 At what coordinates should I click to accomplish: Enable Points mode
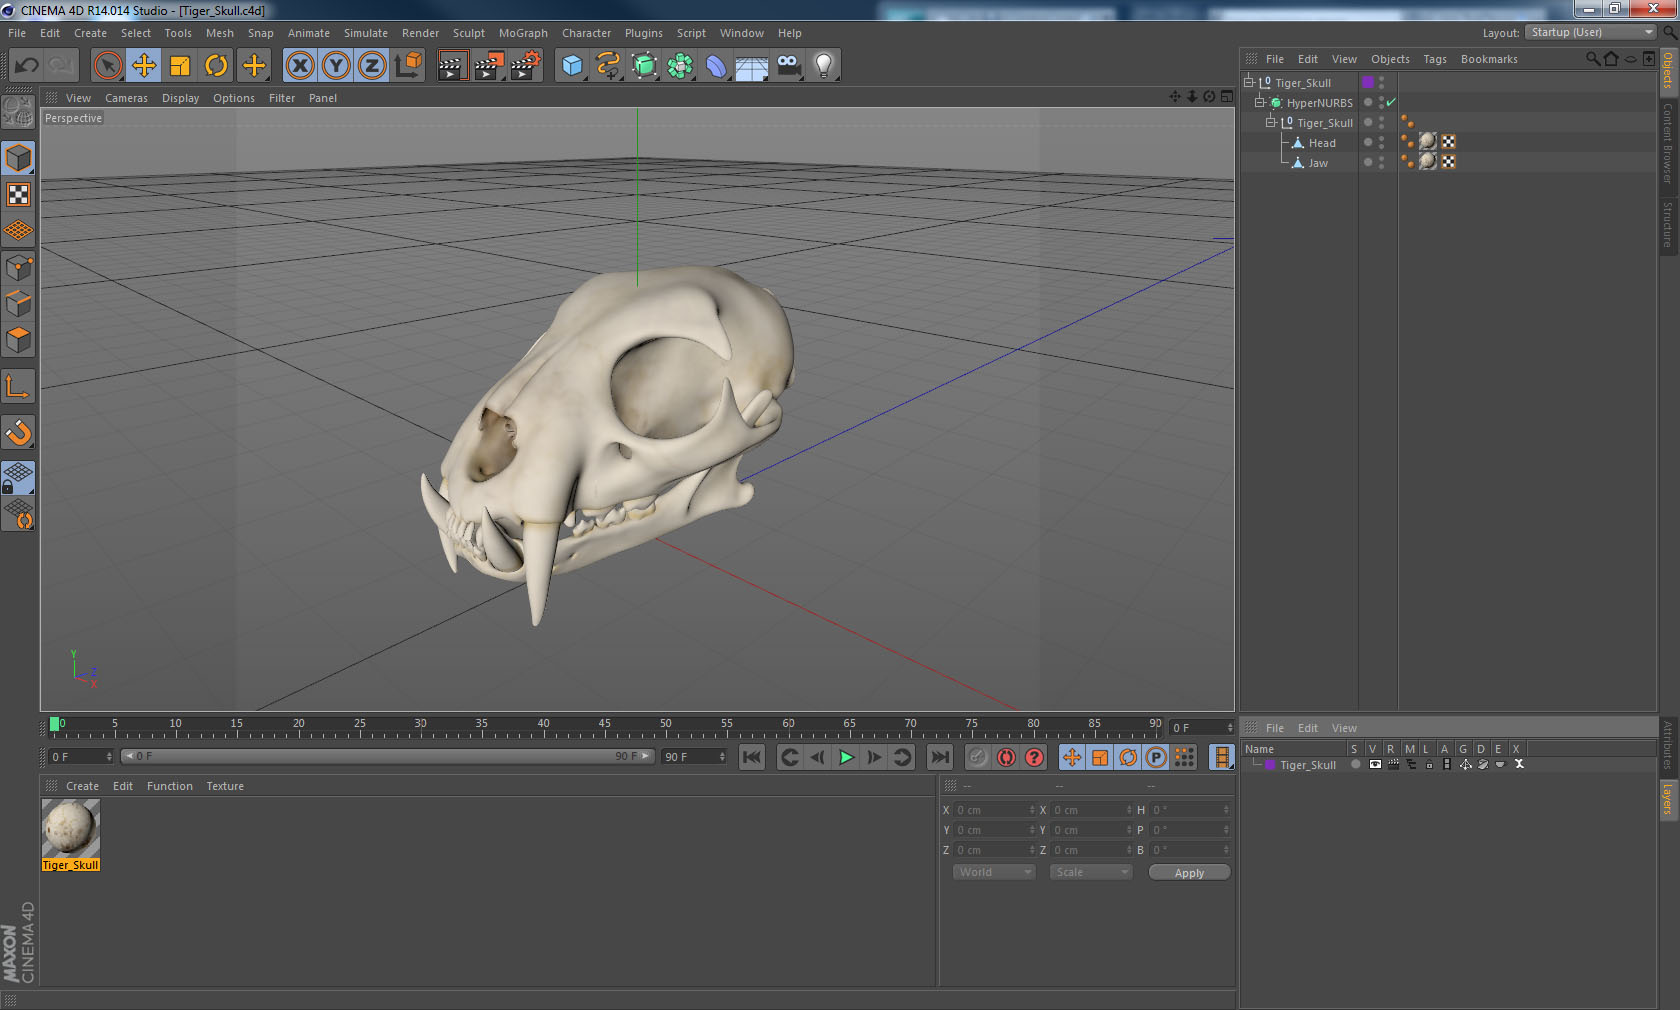click(18, 268)
